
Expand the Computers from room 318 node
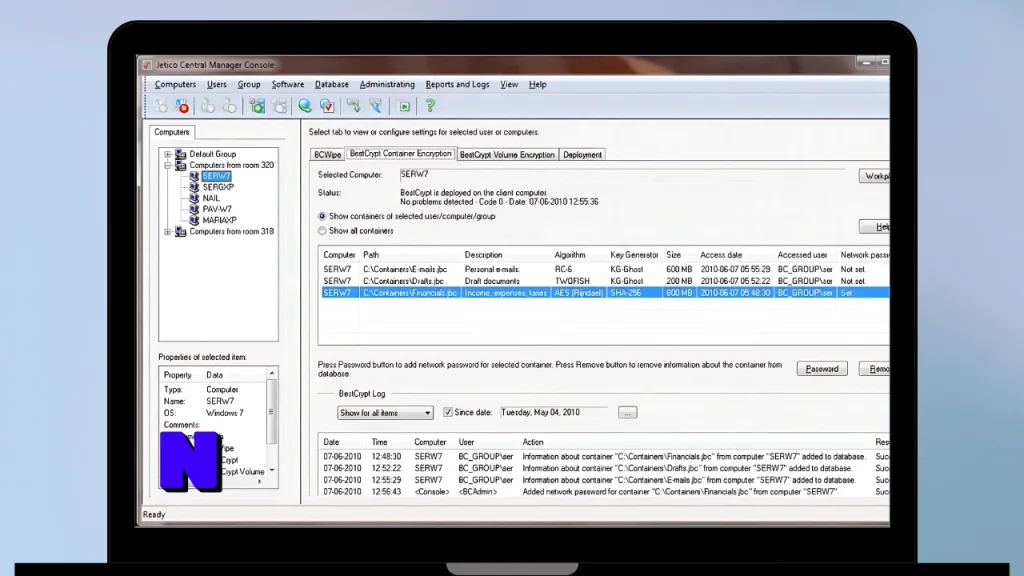click(x=168, y=231)
